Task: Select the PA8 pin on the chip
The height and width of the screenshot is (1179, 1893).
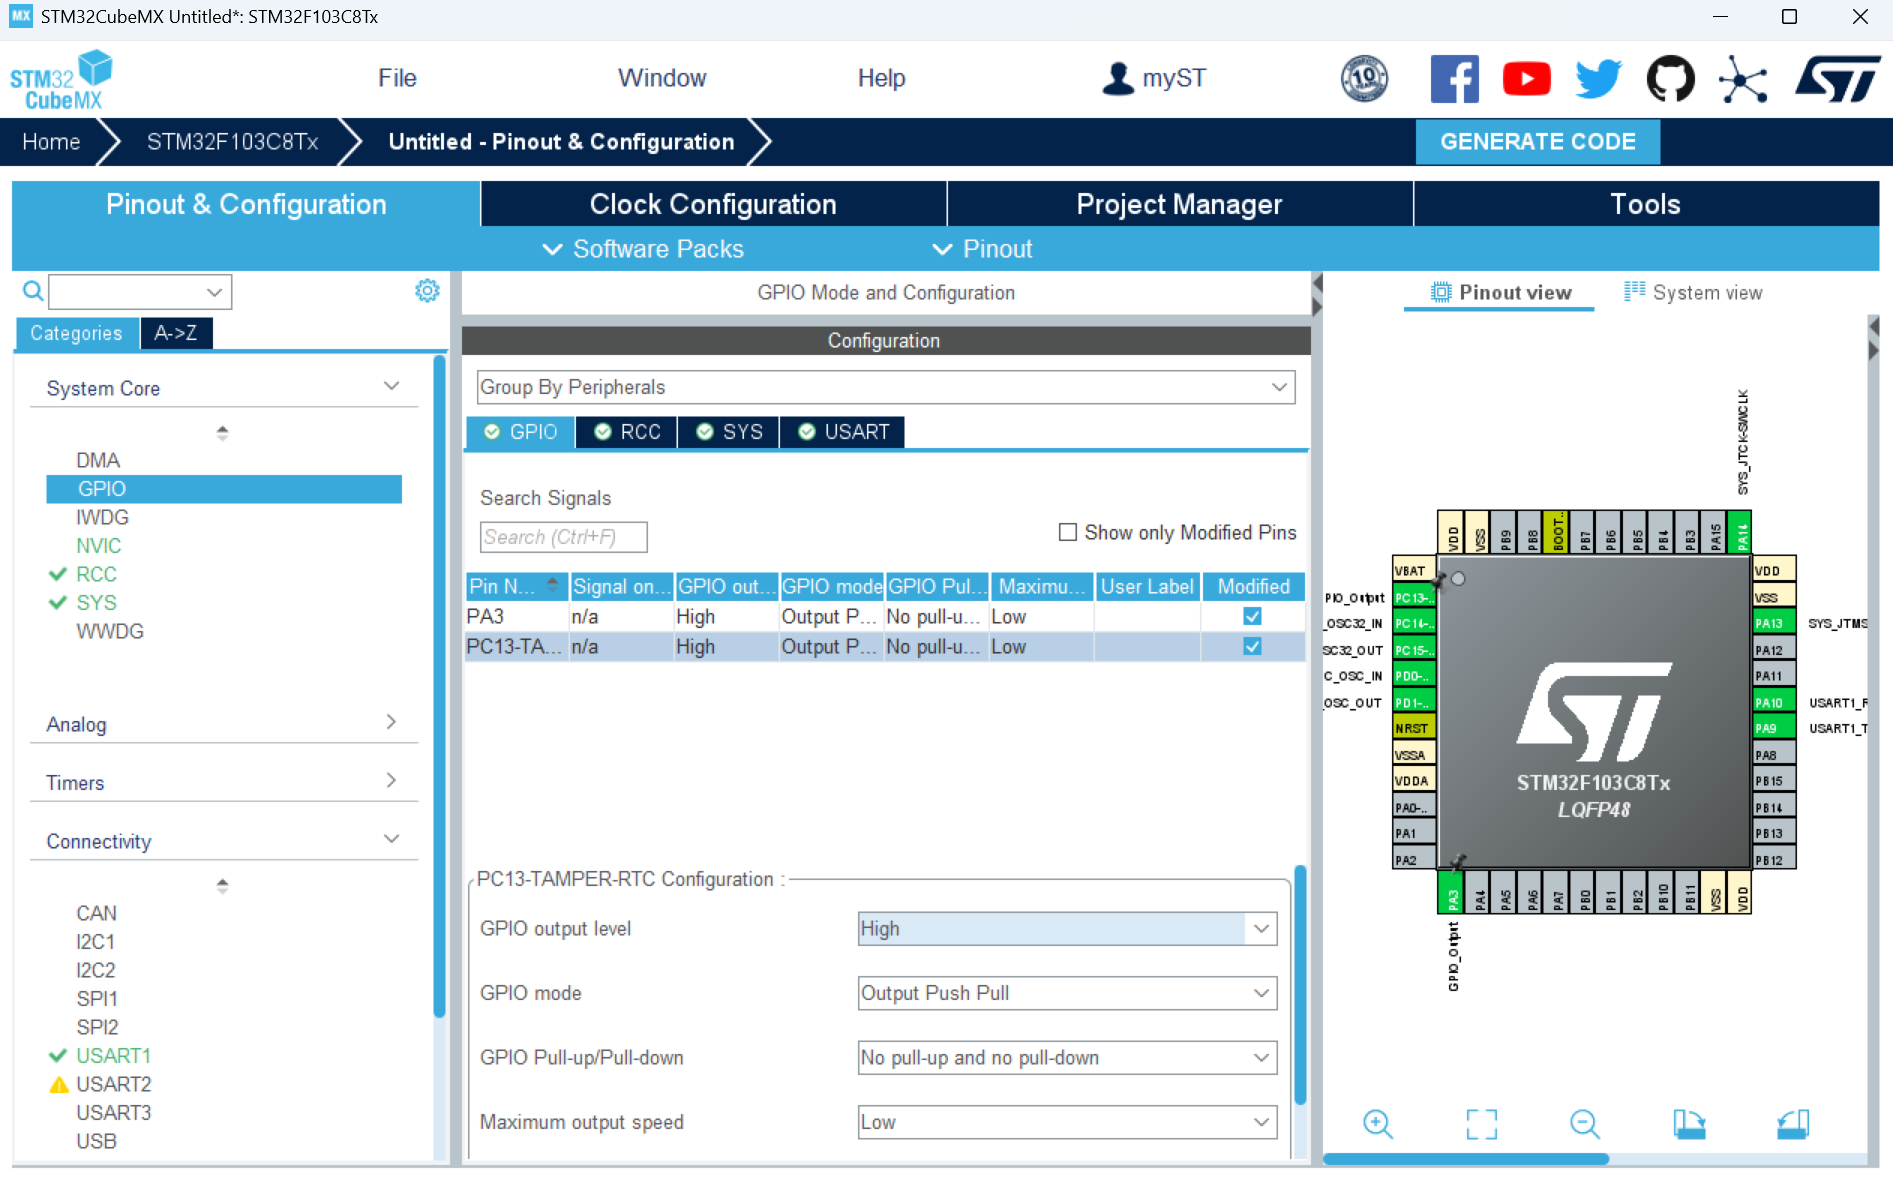Action: point(1774,755)
